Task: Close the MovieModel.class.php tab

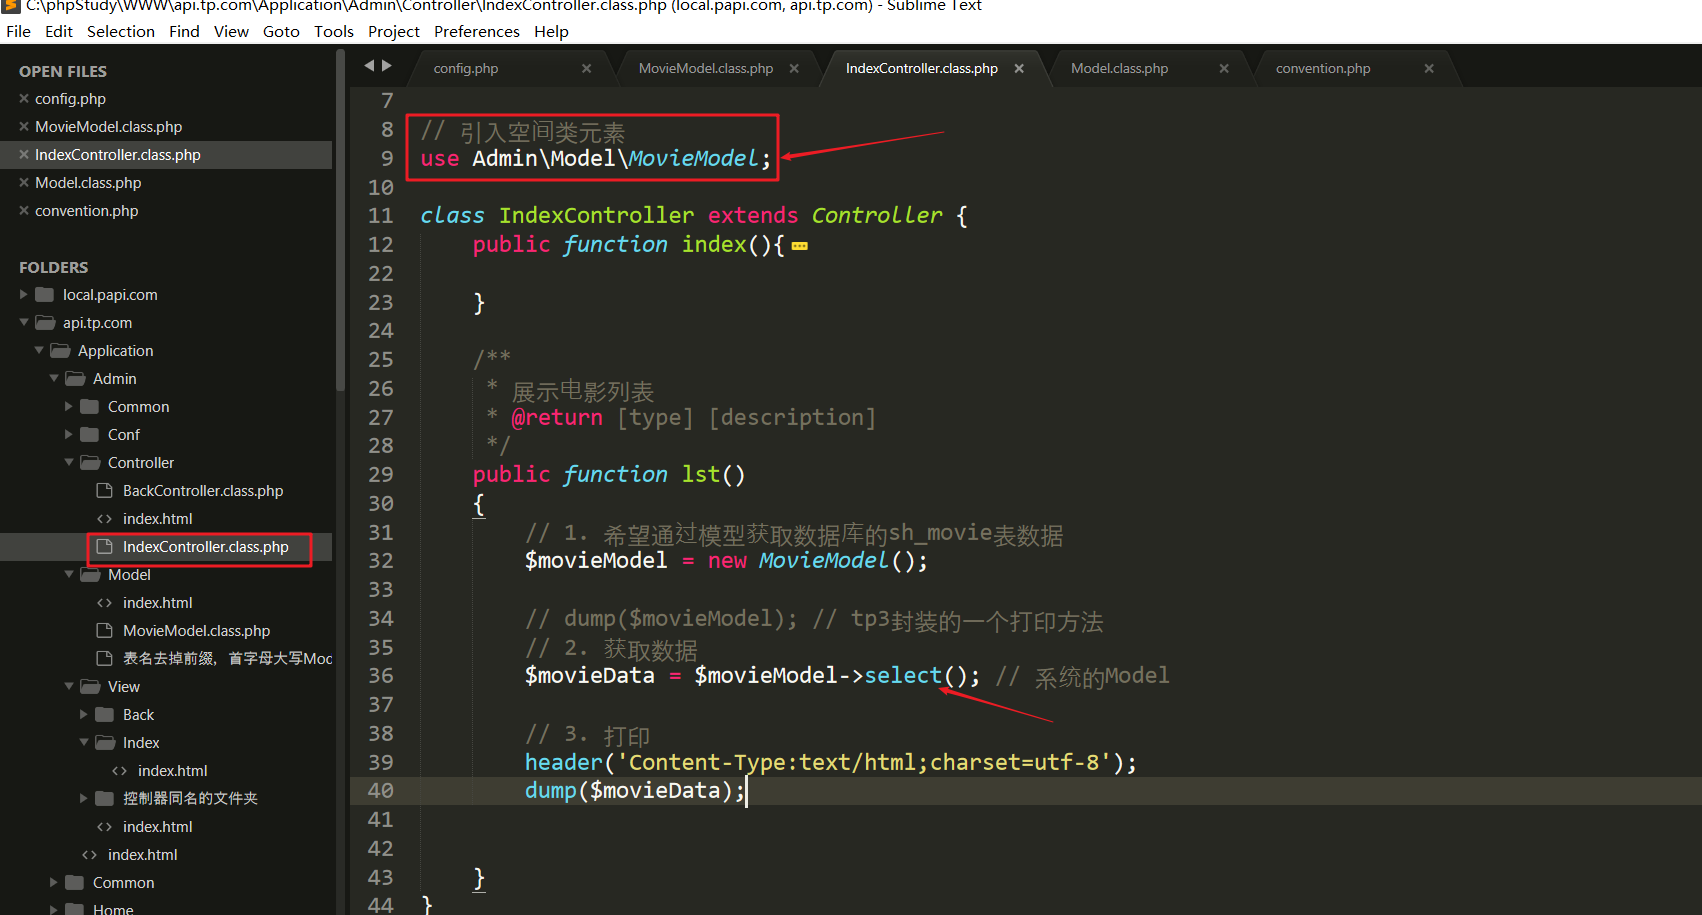Action: coord(794,69)
